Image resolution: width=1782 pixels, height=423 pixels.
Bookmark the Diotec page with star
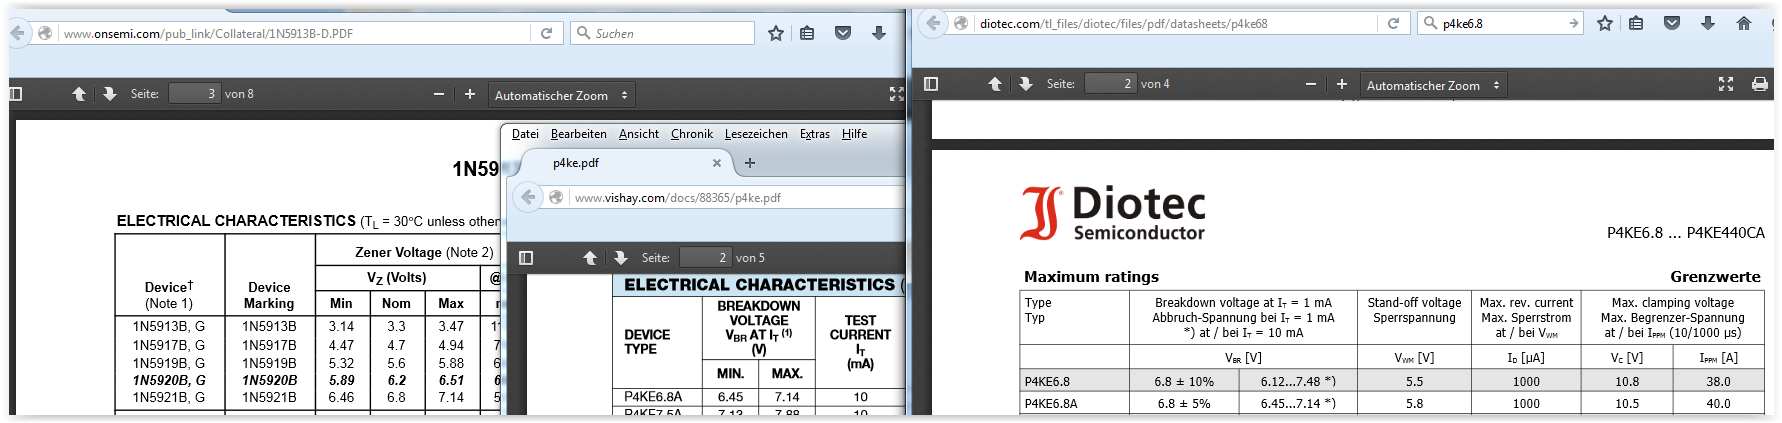point(1605,23)
